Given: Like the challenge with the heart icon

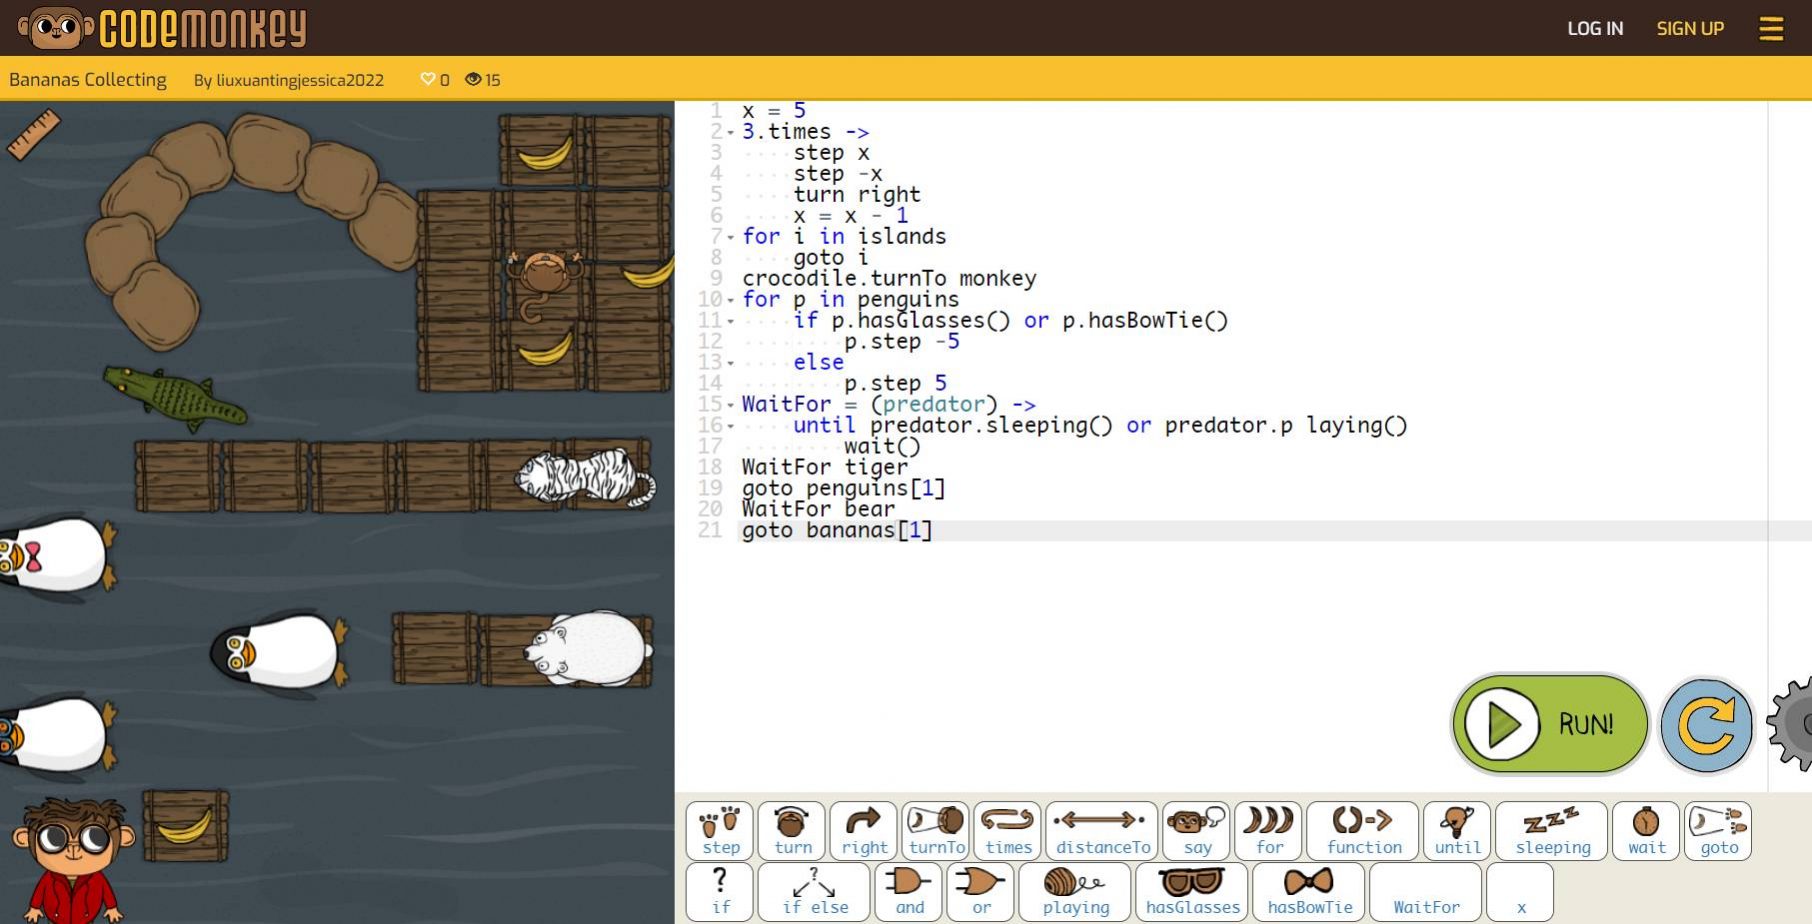Looking at the screenshot, I should [428, 80].
